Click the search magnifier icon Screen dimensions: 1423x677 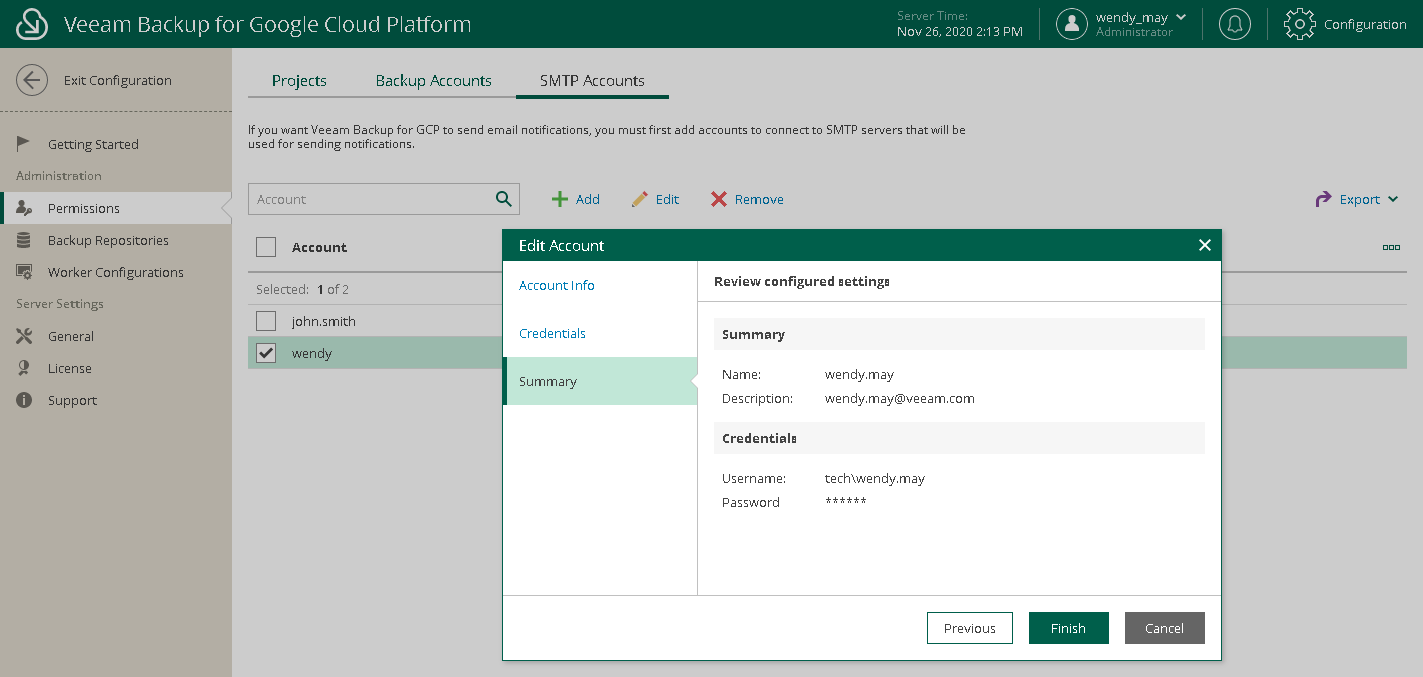(x=504, y=199)
